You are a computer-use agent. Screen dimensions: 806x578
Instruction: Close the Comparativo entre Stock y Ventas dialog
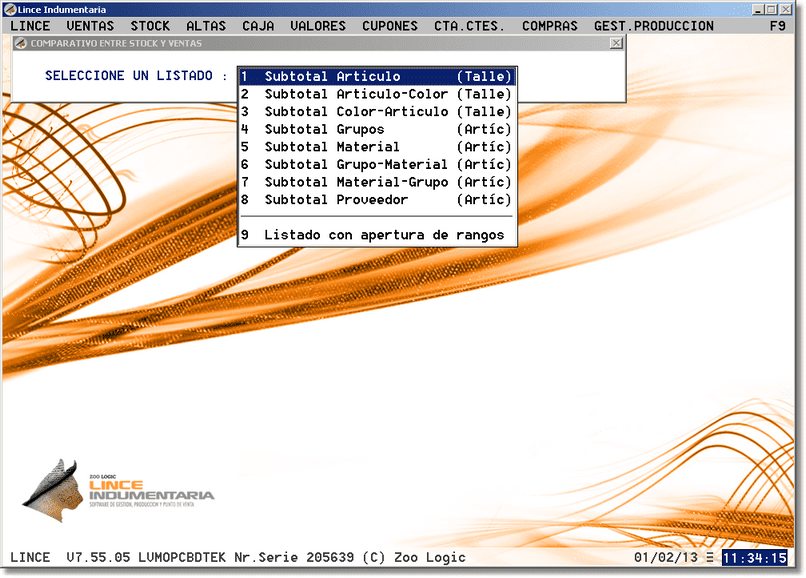click(616, 43)
